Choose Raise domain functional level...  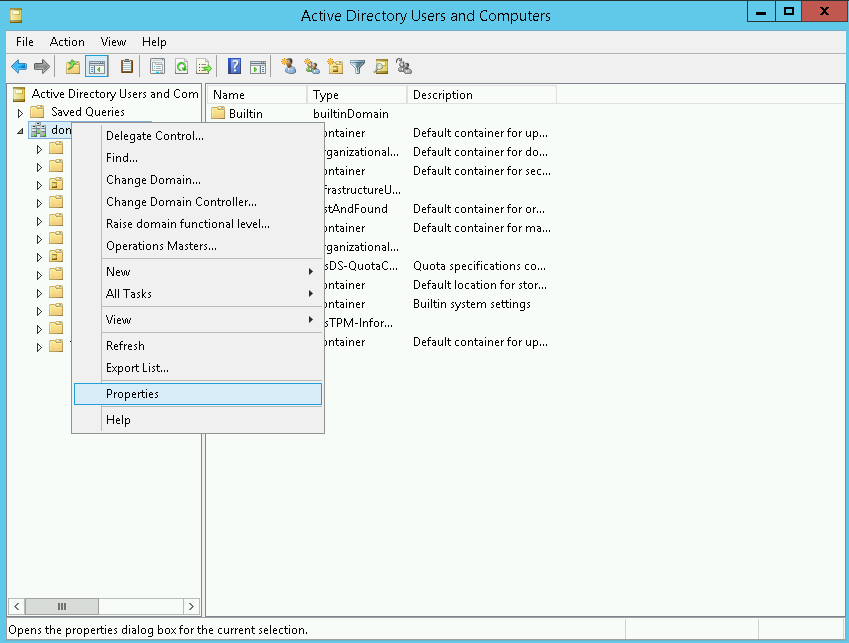pyautogui.click(x=198, y=224)
